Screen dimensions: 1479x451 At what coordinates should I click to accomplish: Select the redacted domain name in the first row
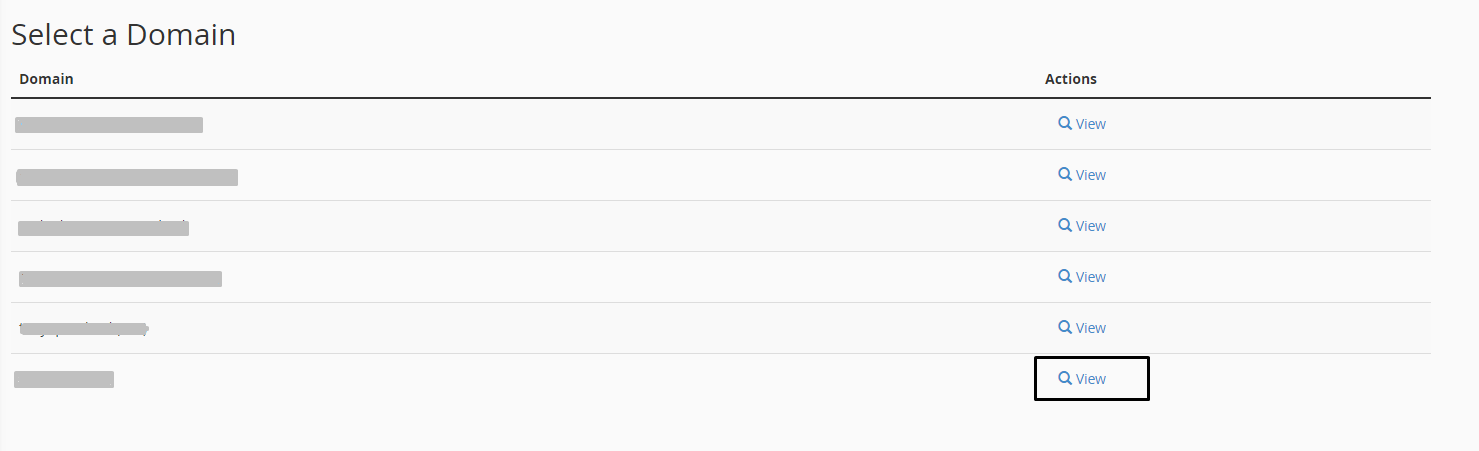tap(109, 125)
